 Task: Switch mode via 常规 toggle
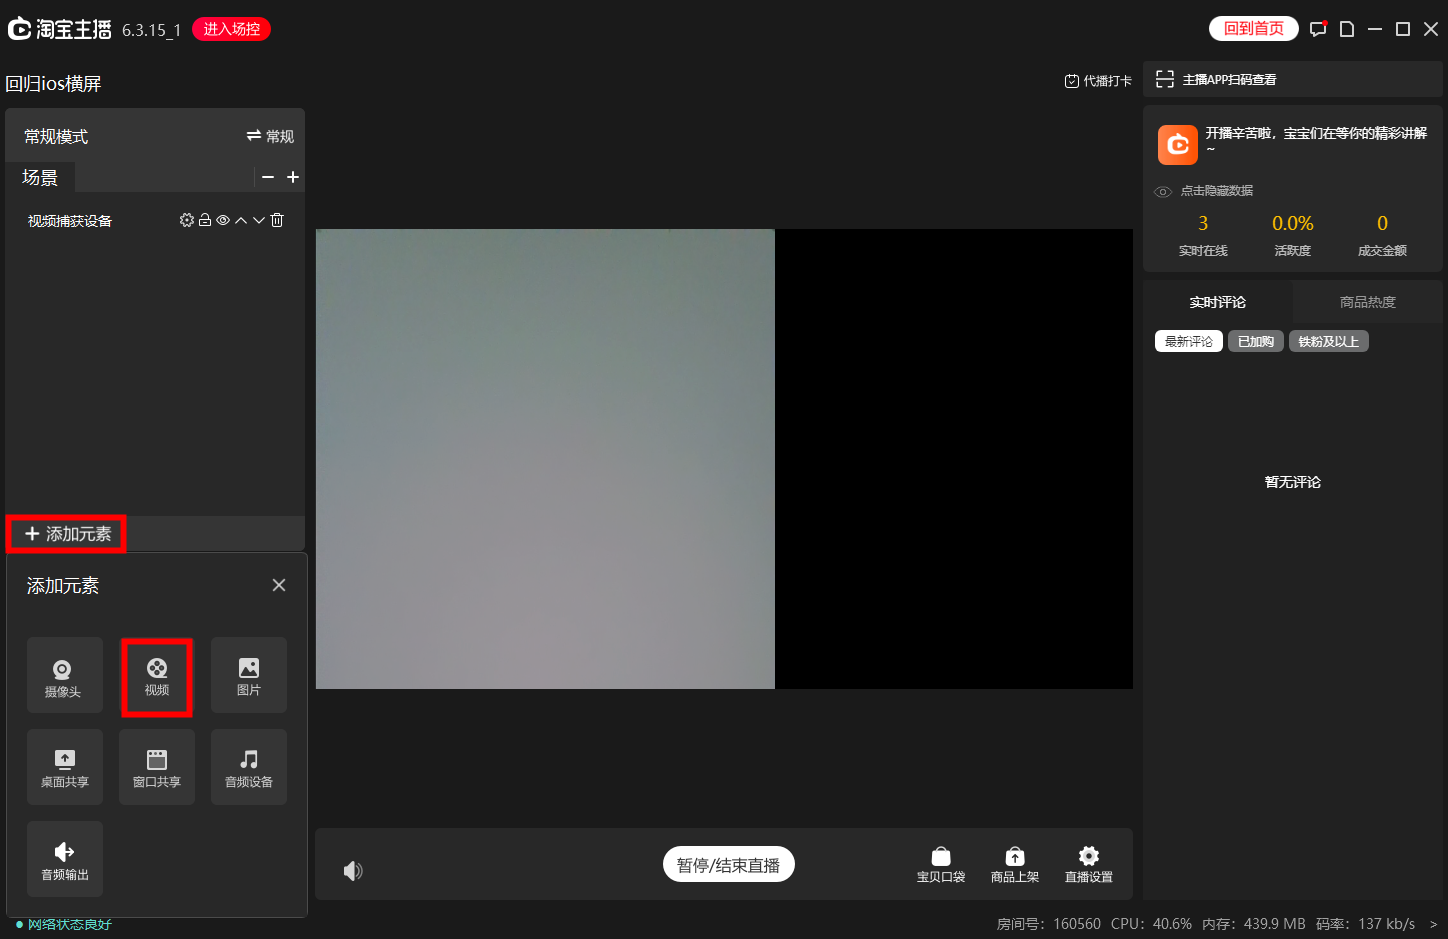point(270,136)
